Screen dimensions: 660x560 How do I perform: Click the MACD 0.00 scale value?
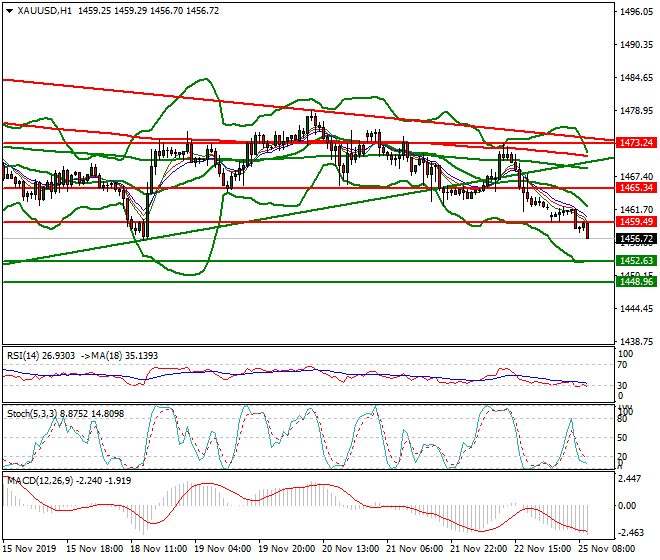coord(628,506)
